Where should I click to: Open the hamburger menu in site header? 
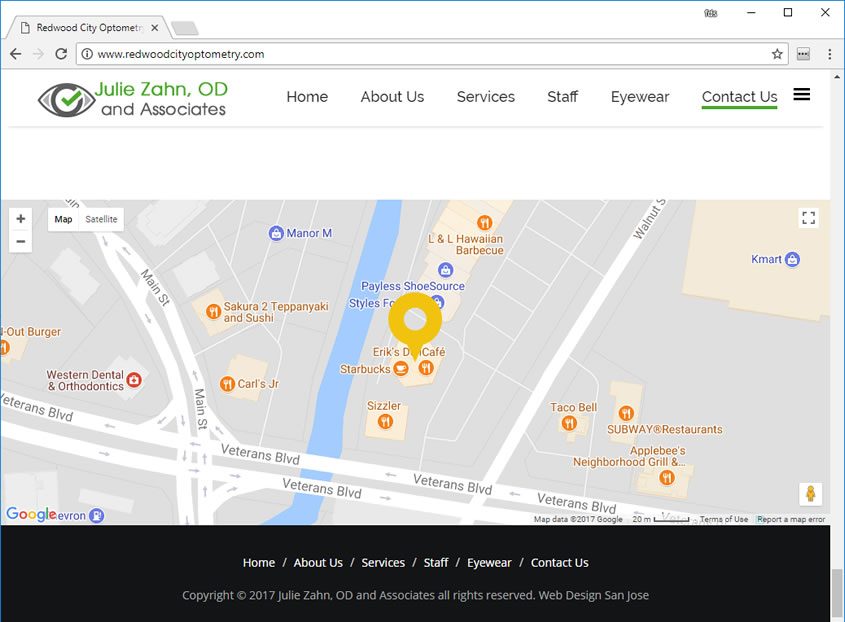pyautogui.click(x=801, y=95)
